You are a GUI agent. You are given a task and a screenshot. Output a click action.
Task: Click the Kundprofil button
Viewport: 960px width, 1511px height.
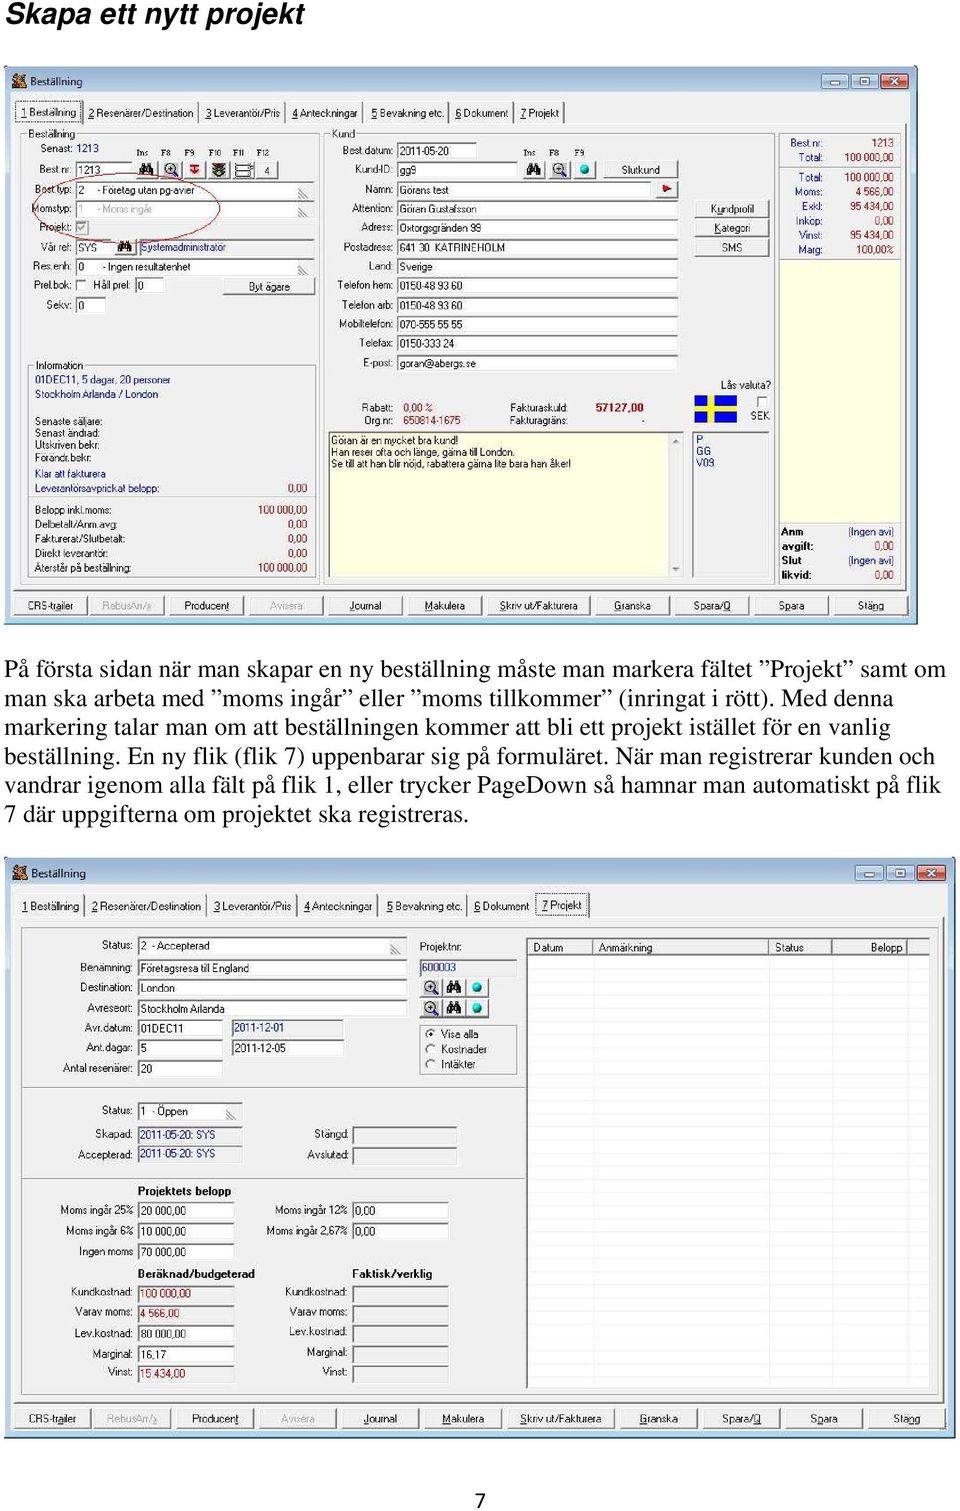click(732, 209)
